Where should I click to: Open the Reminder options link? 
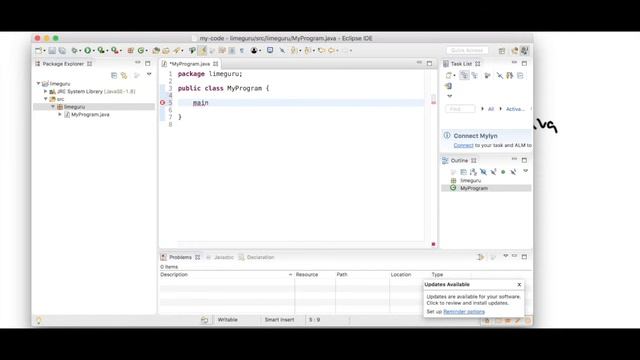464,311
